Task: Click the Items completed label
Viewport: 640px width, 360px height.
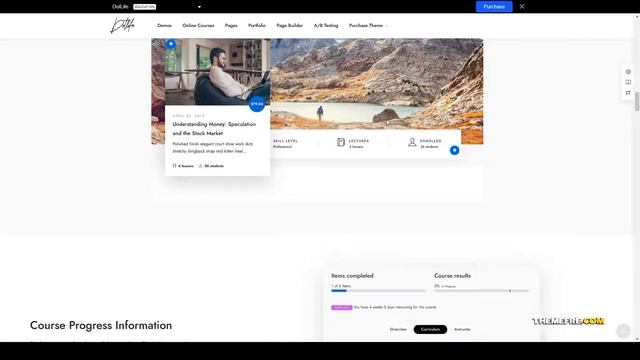Action: tap(352, 276)
